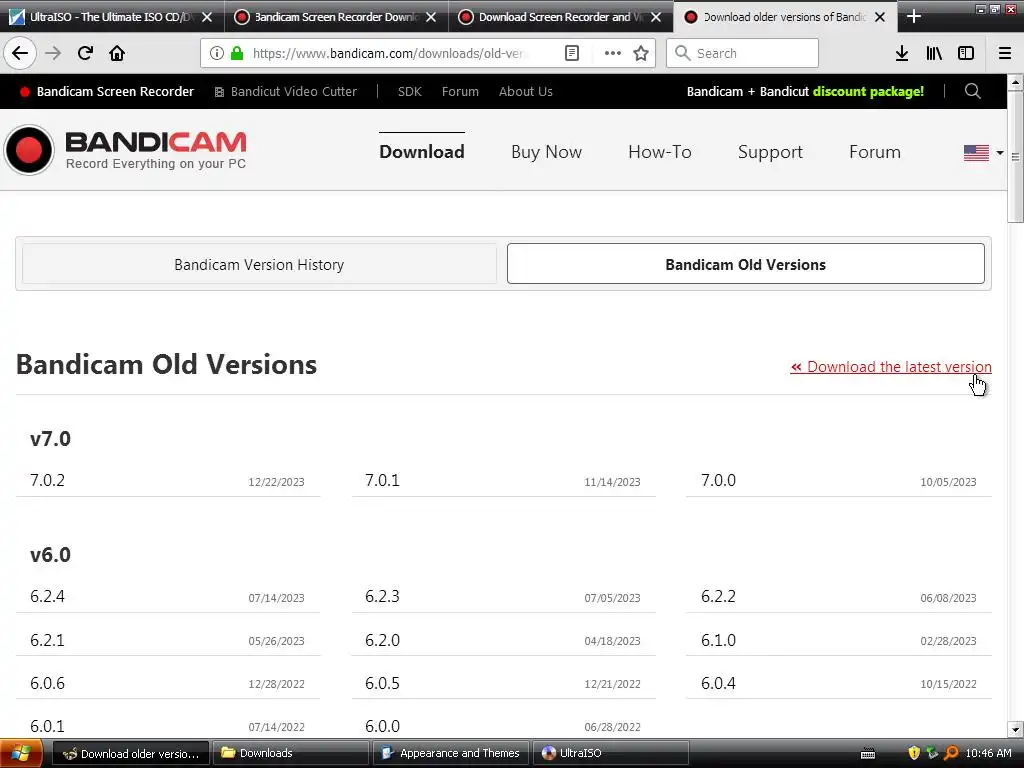Reload the current page
Screen dimensions: 1024x768
pos(85,53)
